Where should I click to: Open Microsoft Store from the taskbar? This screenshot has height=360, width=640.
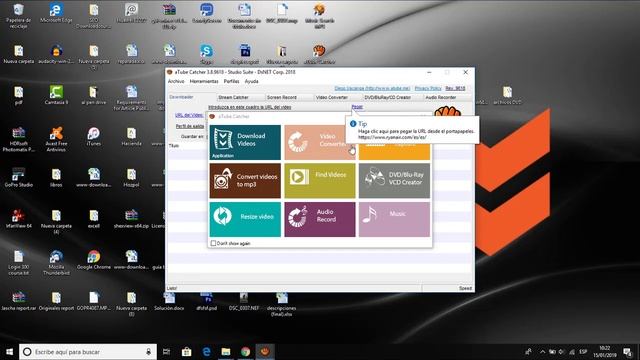187,352
